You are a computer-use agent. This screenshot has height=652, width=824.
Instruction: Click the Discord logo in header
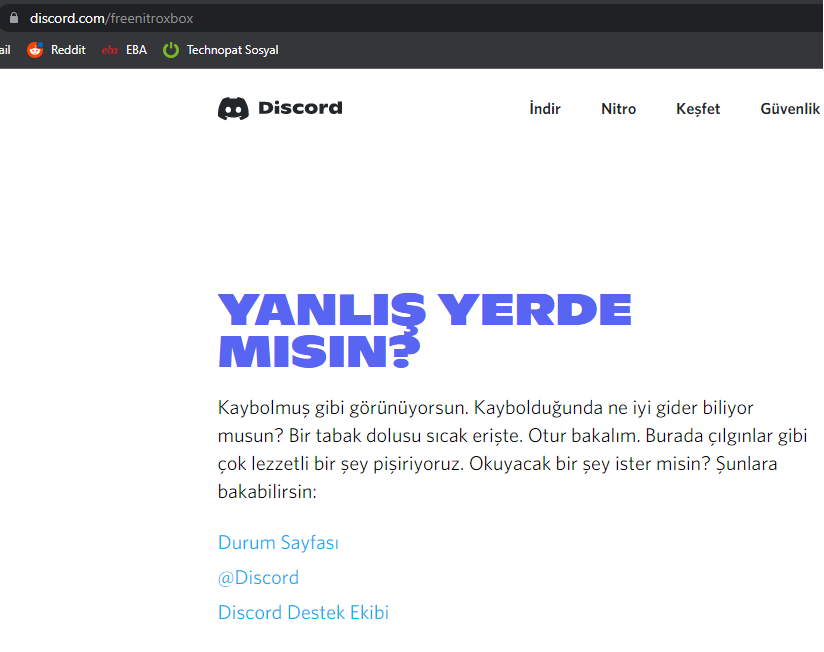(280, 108)
